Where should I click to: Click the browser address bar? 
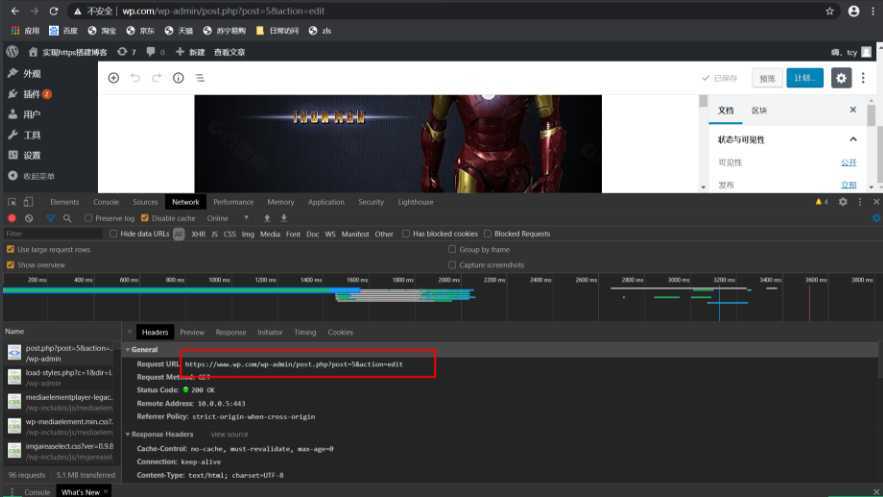tap(451, 11)
